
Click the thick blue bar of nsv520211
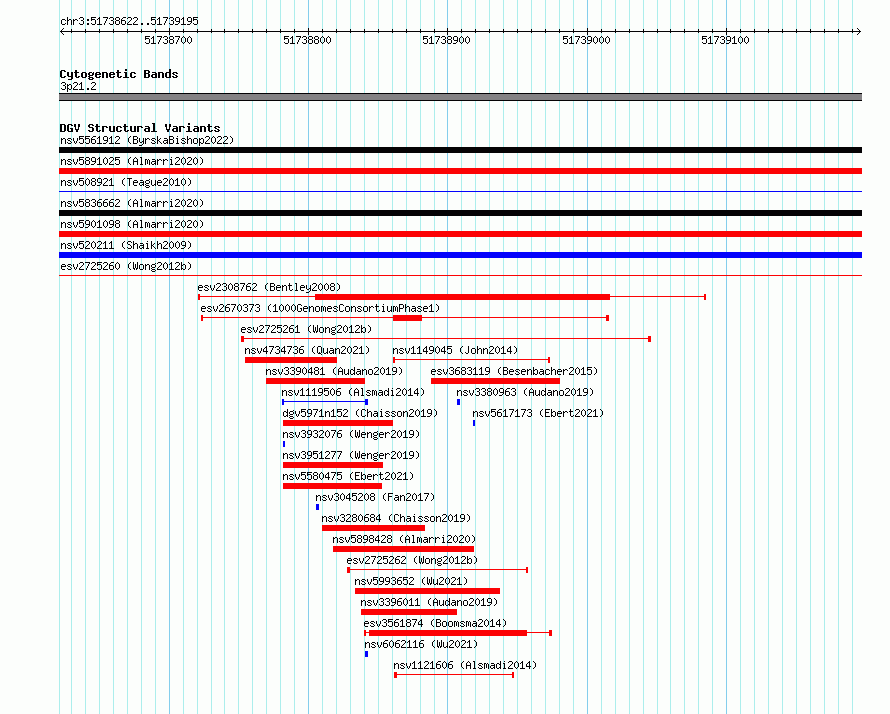(460, 255)
